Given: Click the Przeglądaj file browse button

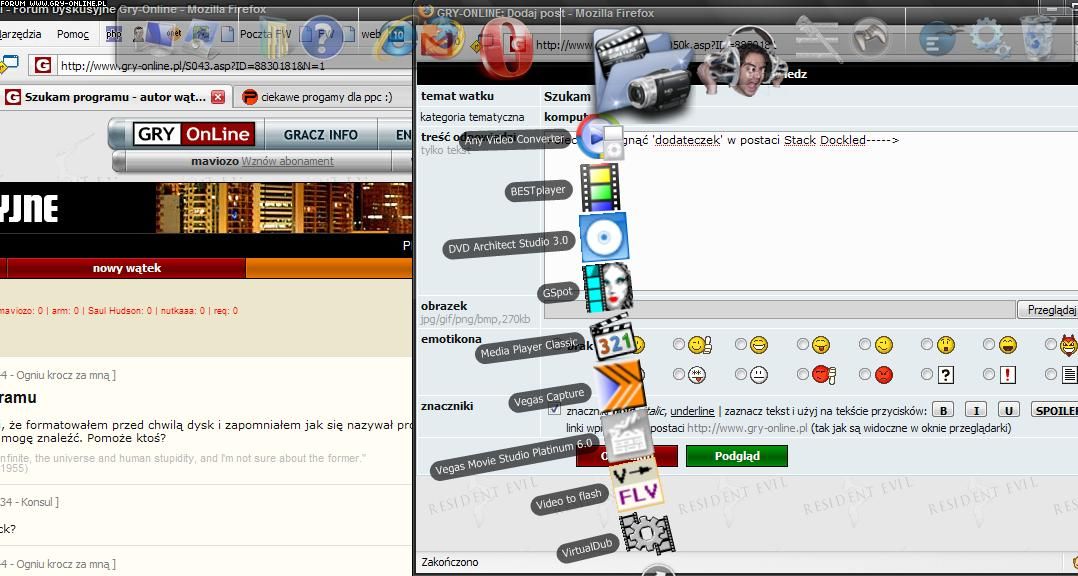Looking at the screenshot, I should [1047, 310].
